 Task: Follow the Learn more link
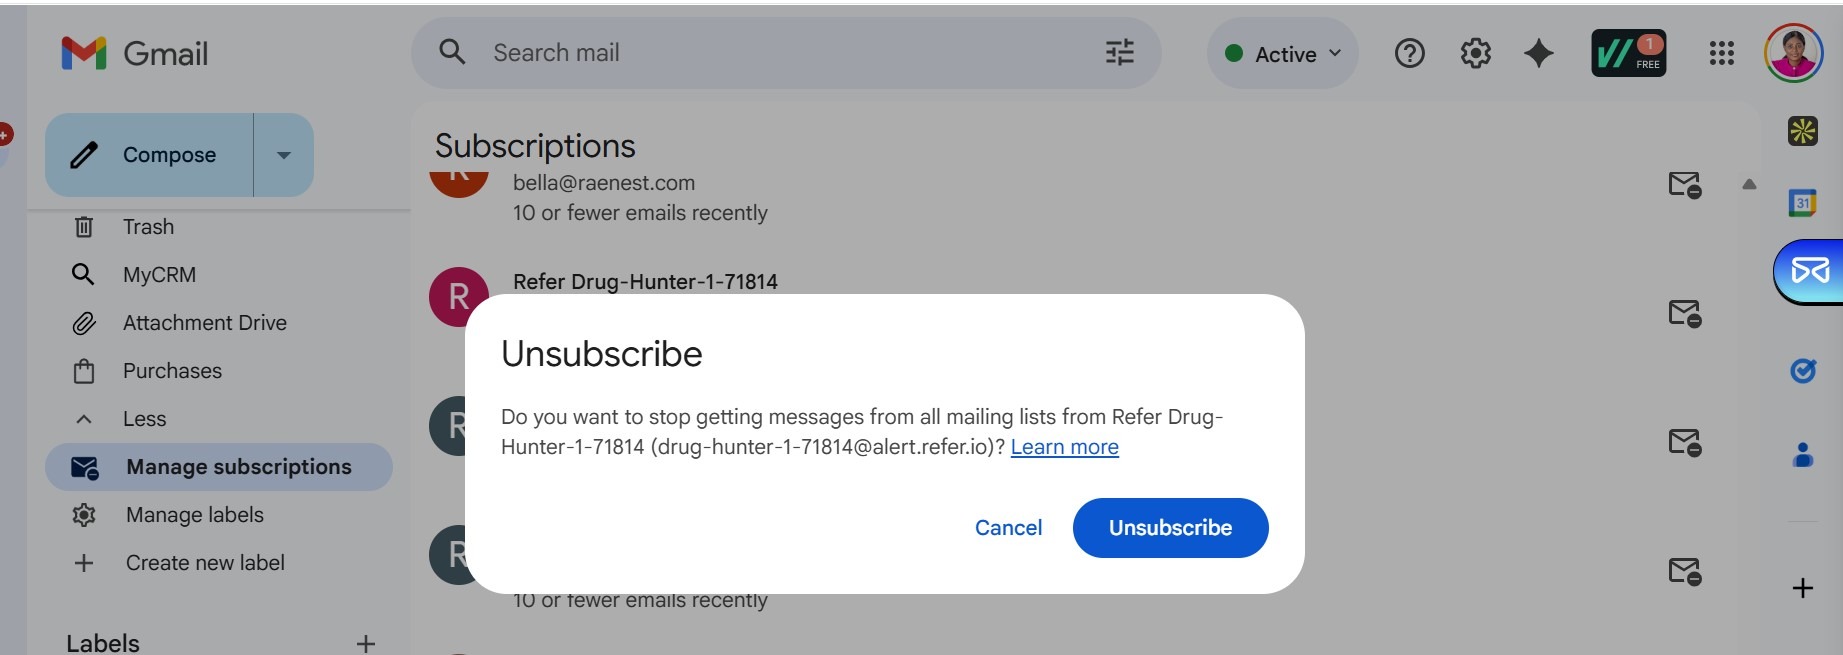point(1064,447)
